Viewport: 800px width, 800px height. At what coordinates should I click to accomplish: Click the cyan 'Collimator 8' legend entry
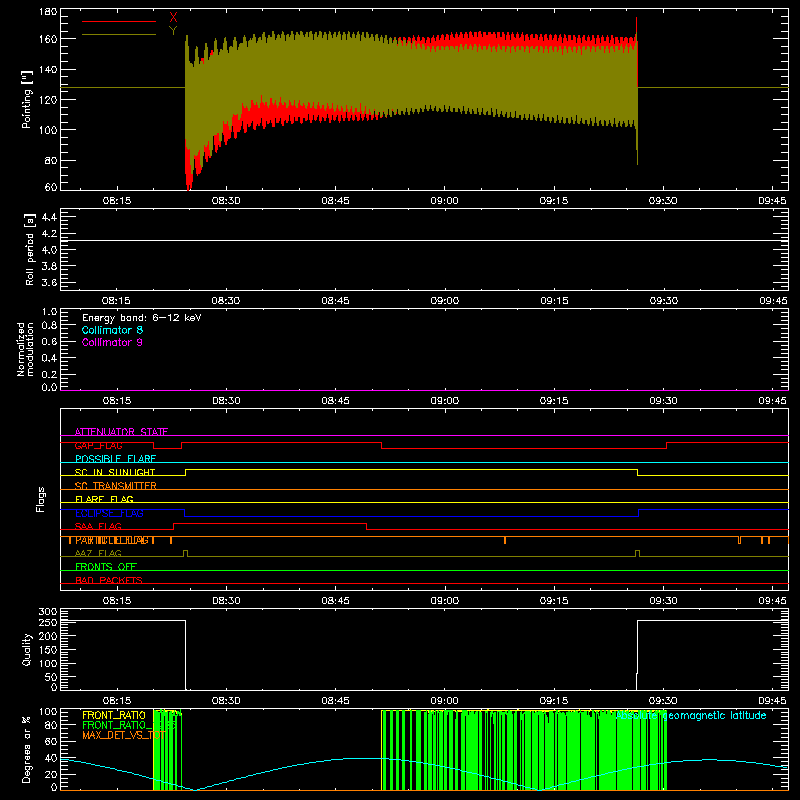coord(112,330)
